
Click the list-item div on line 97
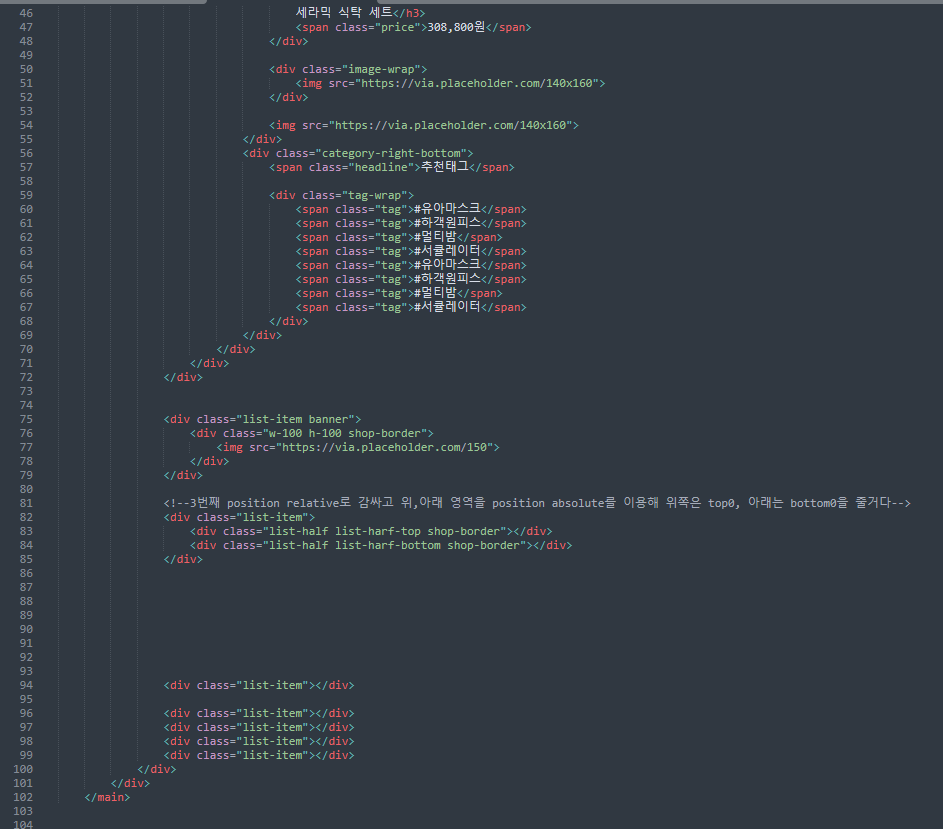[259, 727]
